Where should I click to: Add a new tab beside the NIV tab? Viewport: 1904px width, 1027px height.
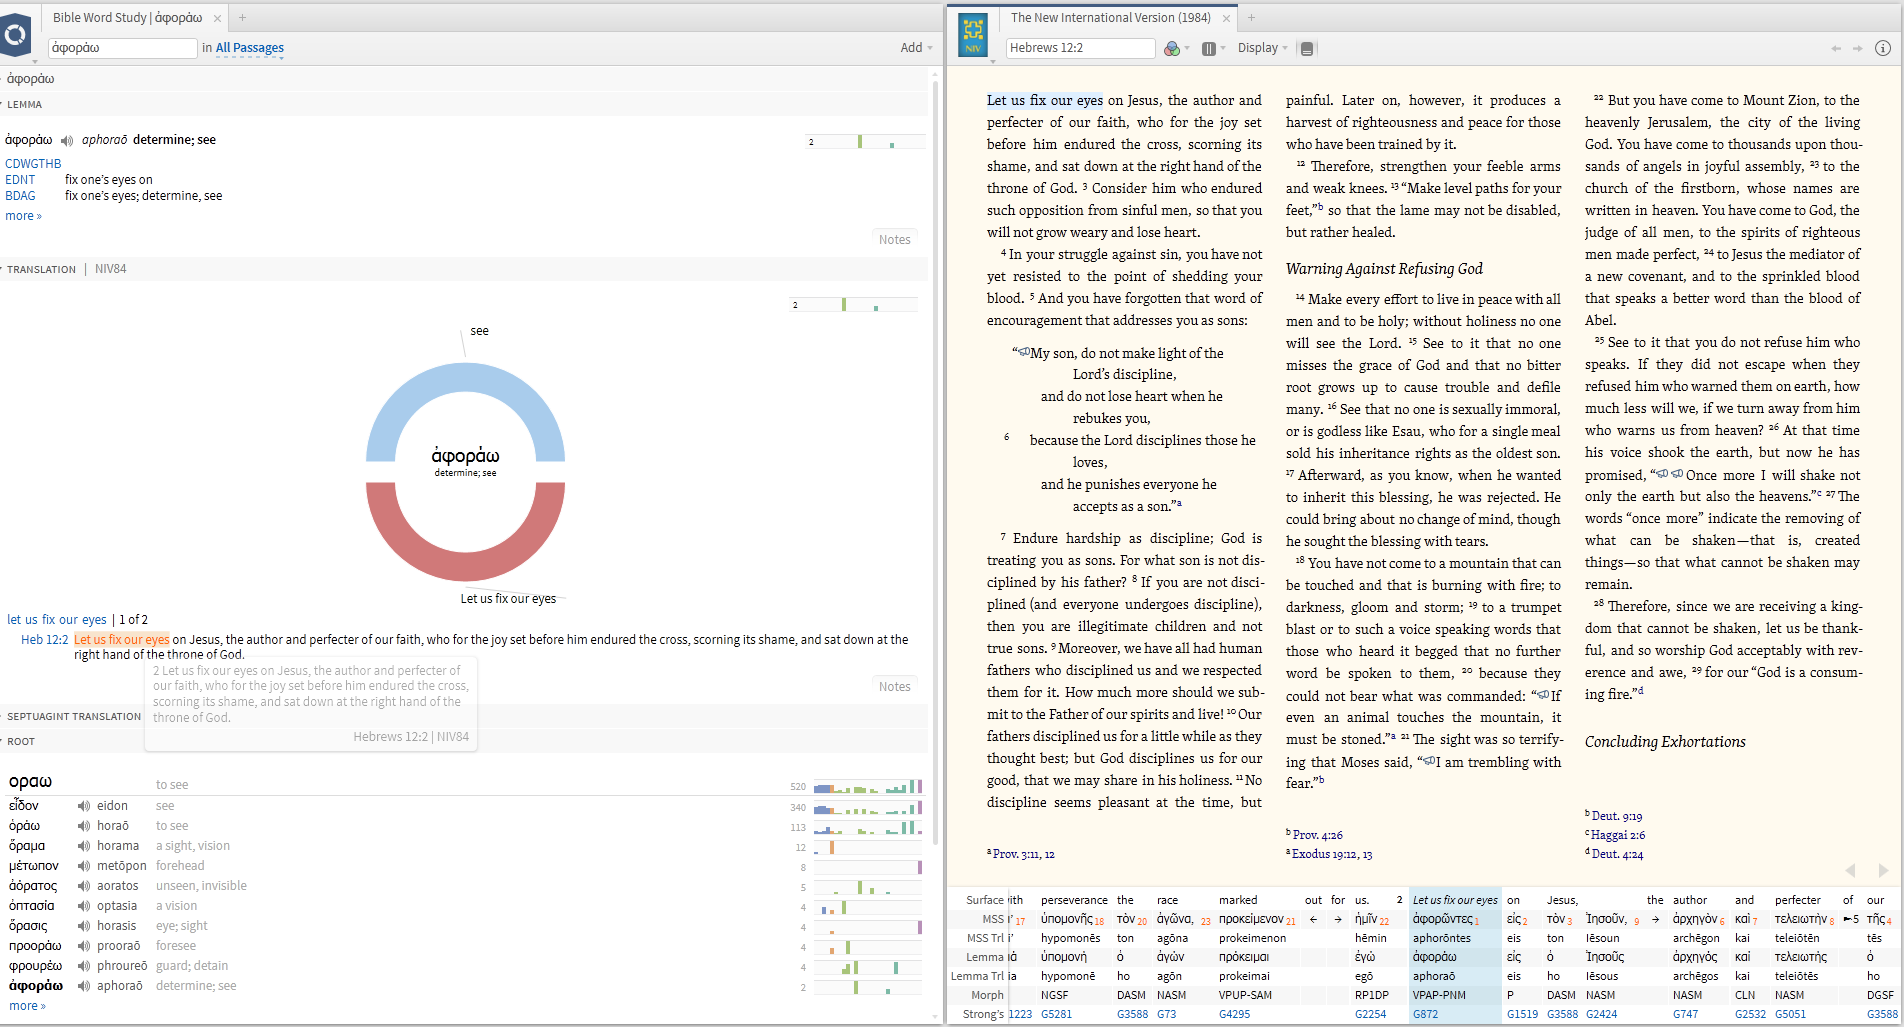point(1251,18)
